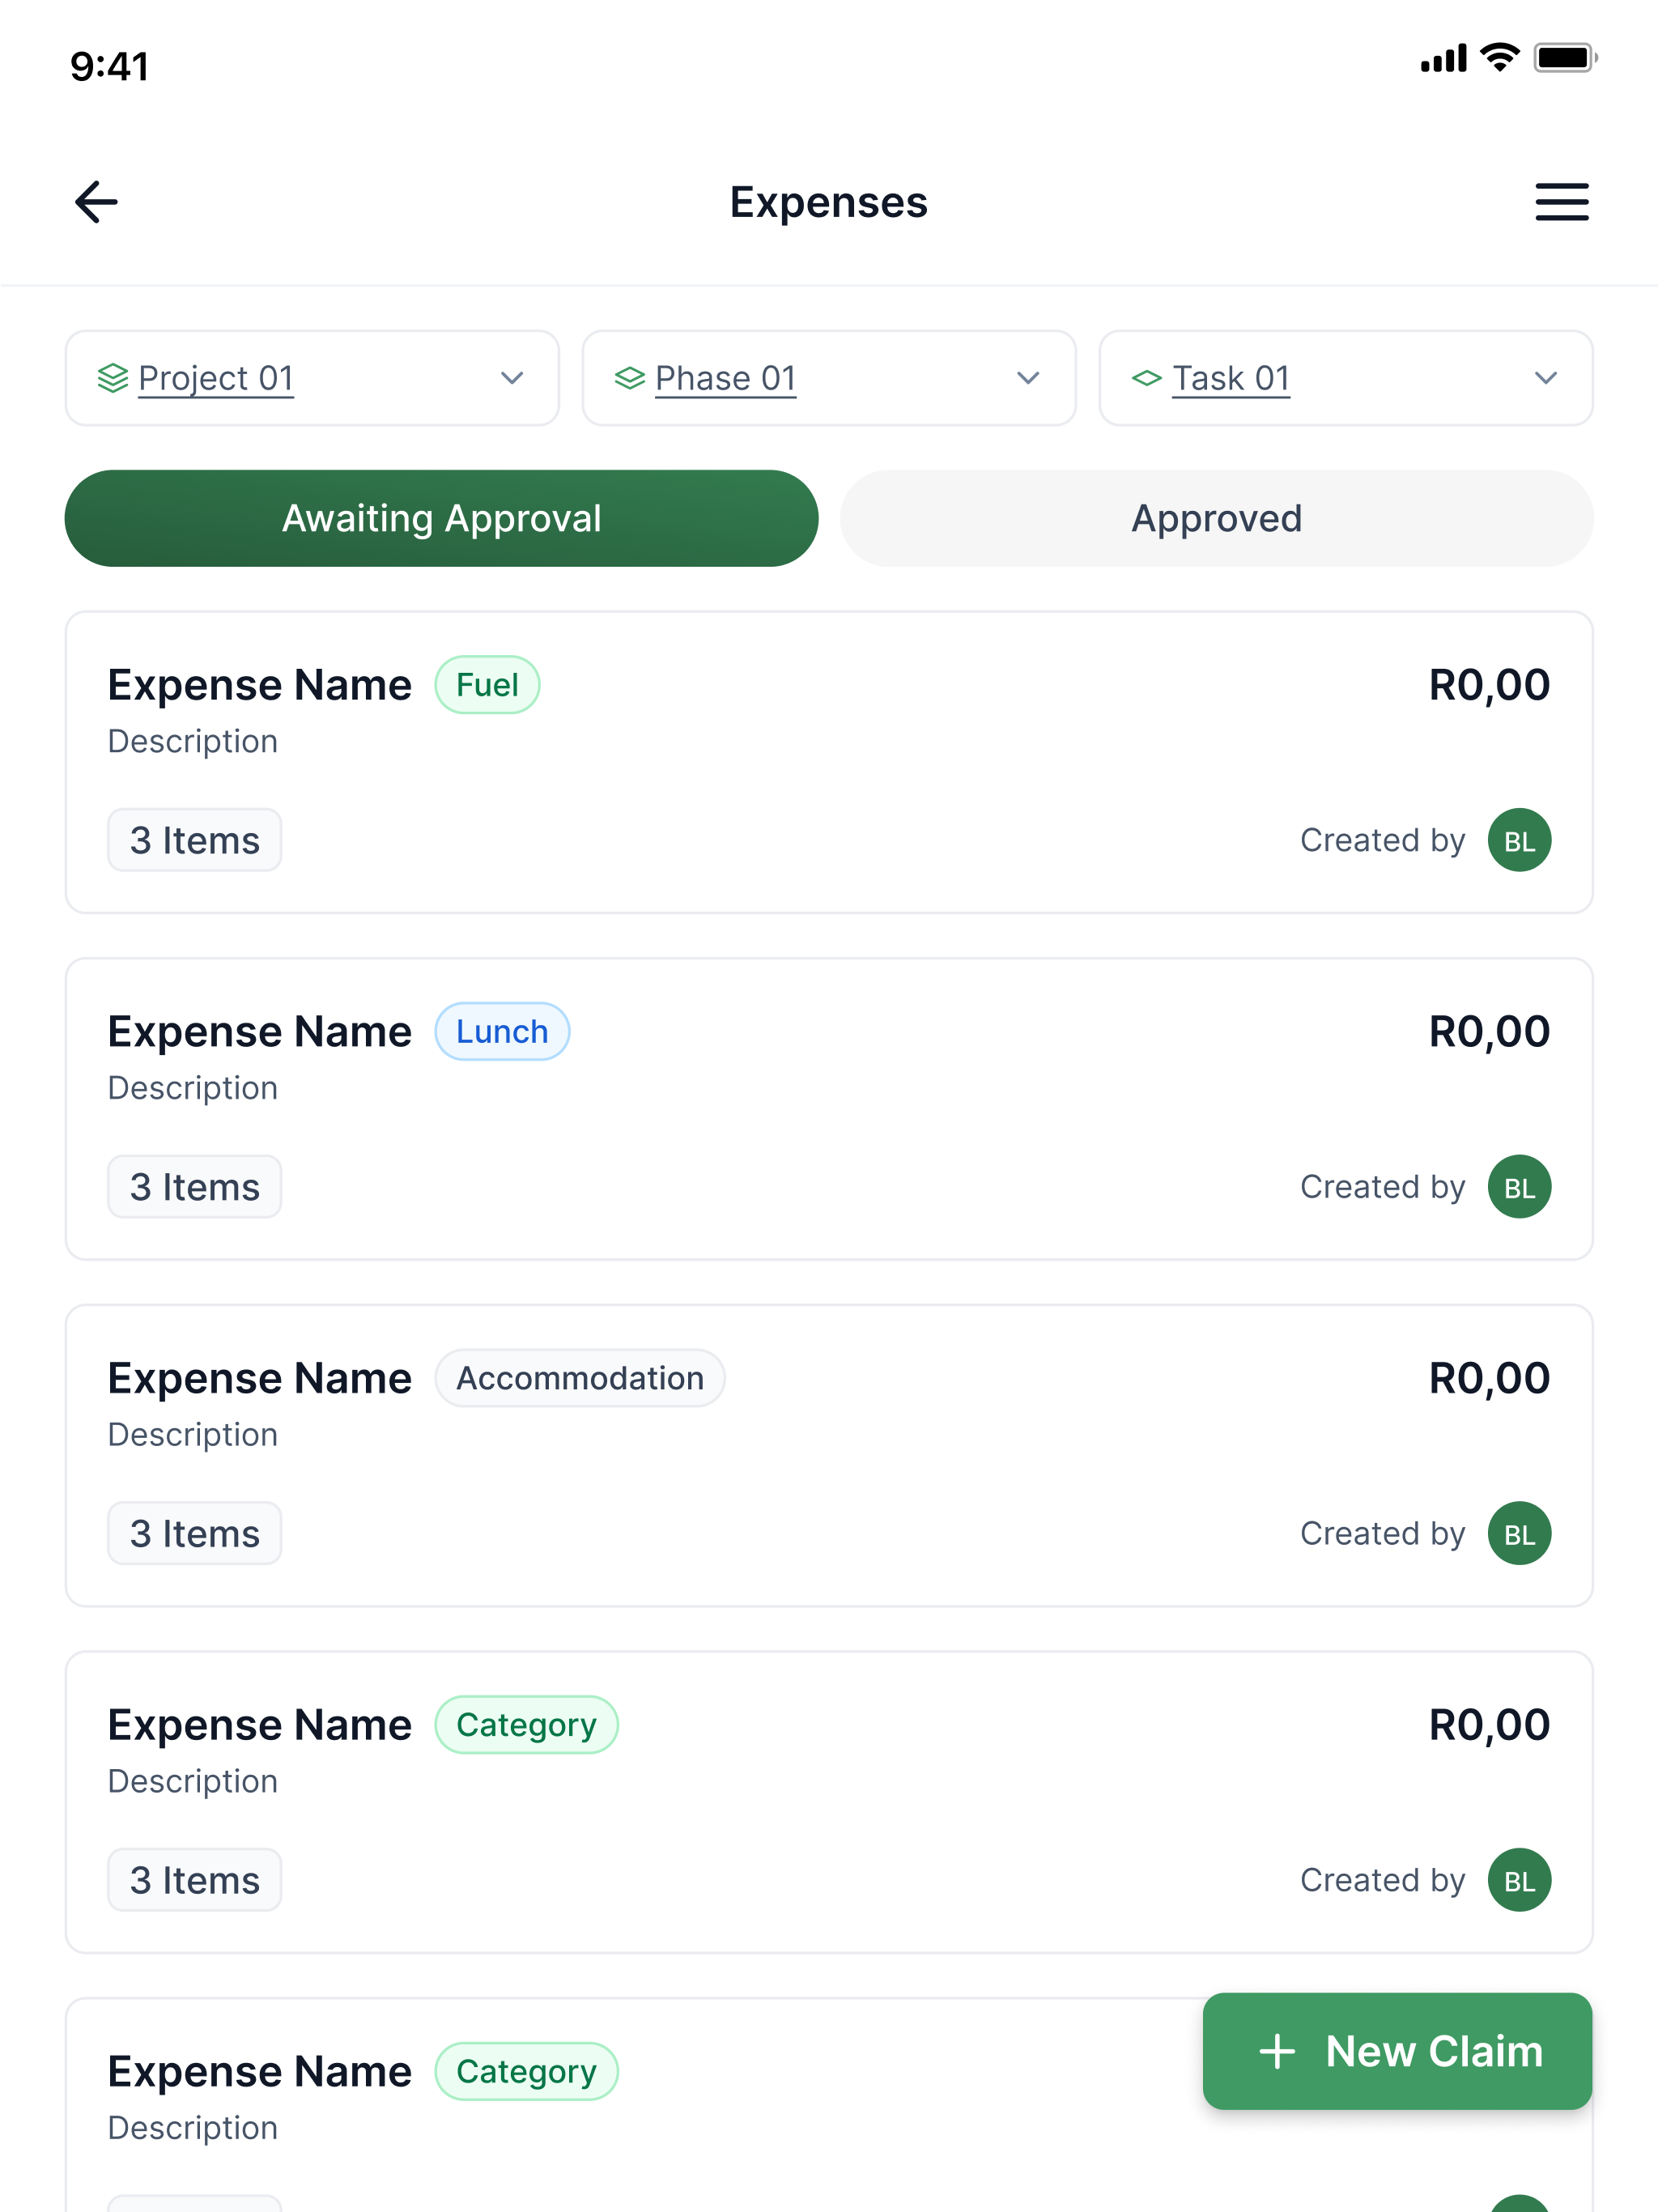Expand the Task 01 dropdown chevron
The height and width of the screenshot is (2212, 1658).
pos(1546,378)
